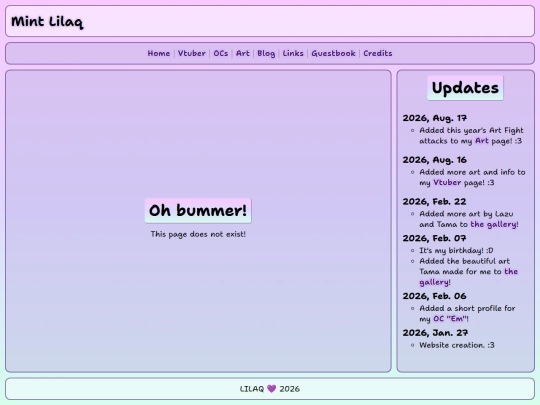Click the Mint Lilaq site title
Image resolution: width=540 pixels, height=405 pixels.
tap(47, 22)
